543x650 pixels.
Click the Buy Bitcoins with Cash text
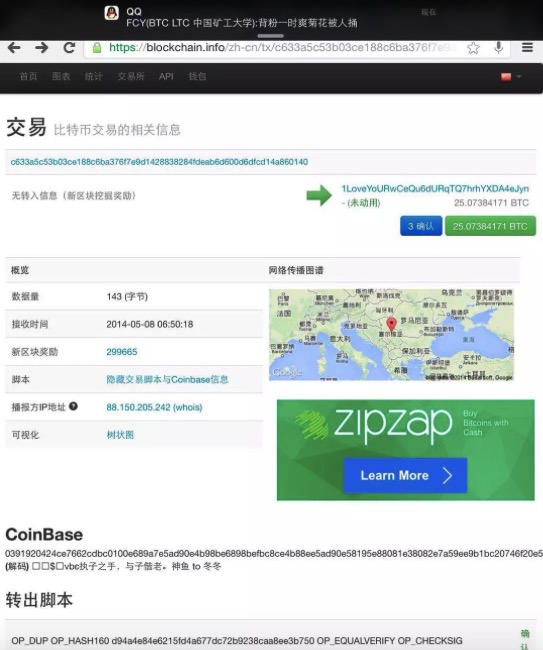point(485,423)
